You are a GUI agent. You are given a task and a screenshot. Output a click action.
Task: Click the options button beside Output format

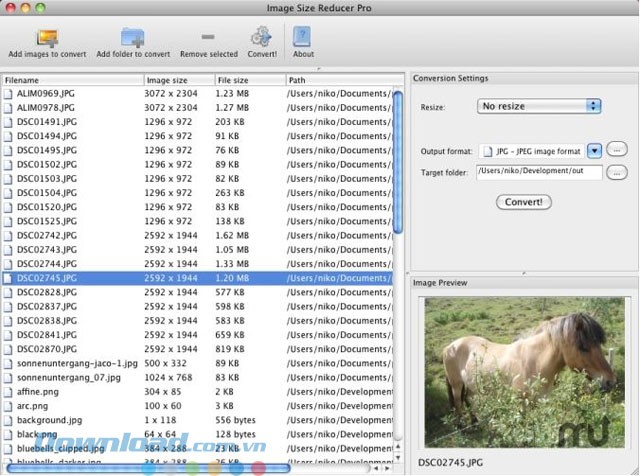(619, 150)
